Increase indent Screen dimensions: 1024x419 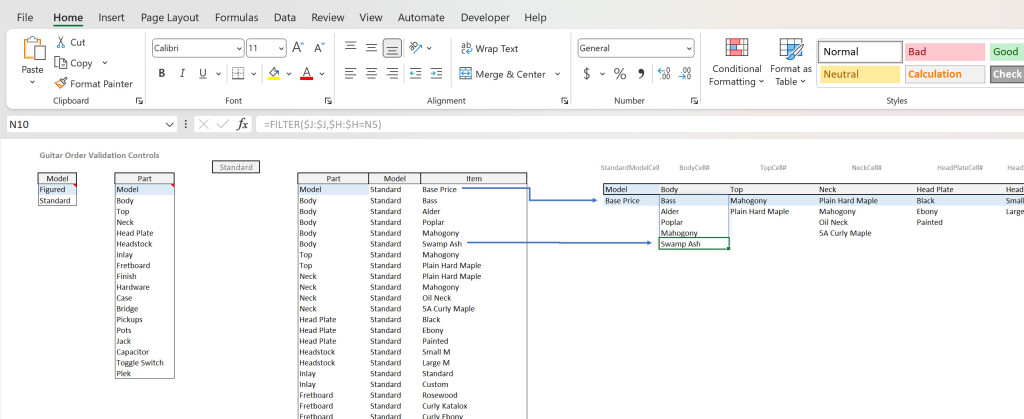pyautogui.click(x=436, y=74)
